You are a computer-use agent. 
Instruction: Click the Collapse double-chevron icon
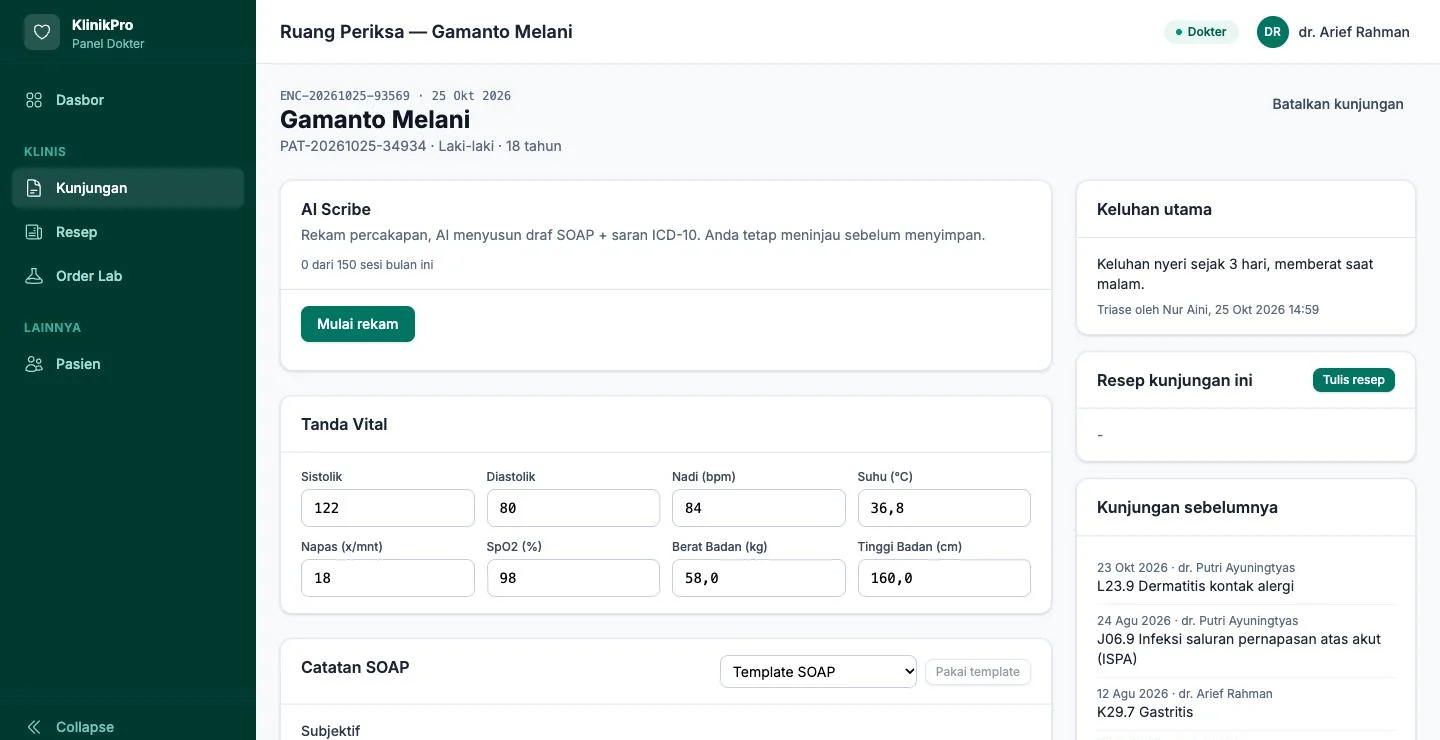coord(34,727)
